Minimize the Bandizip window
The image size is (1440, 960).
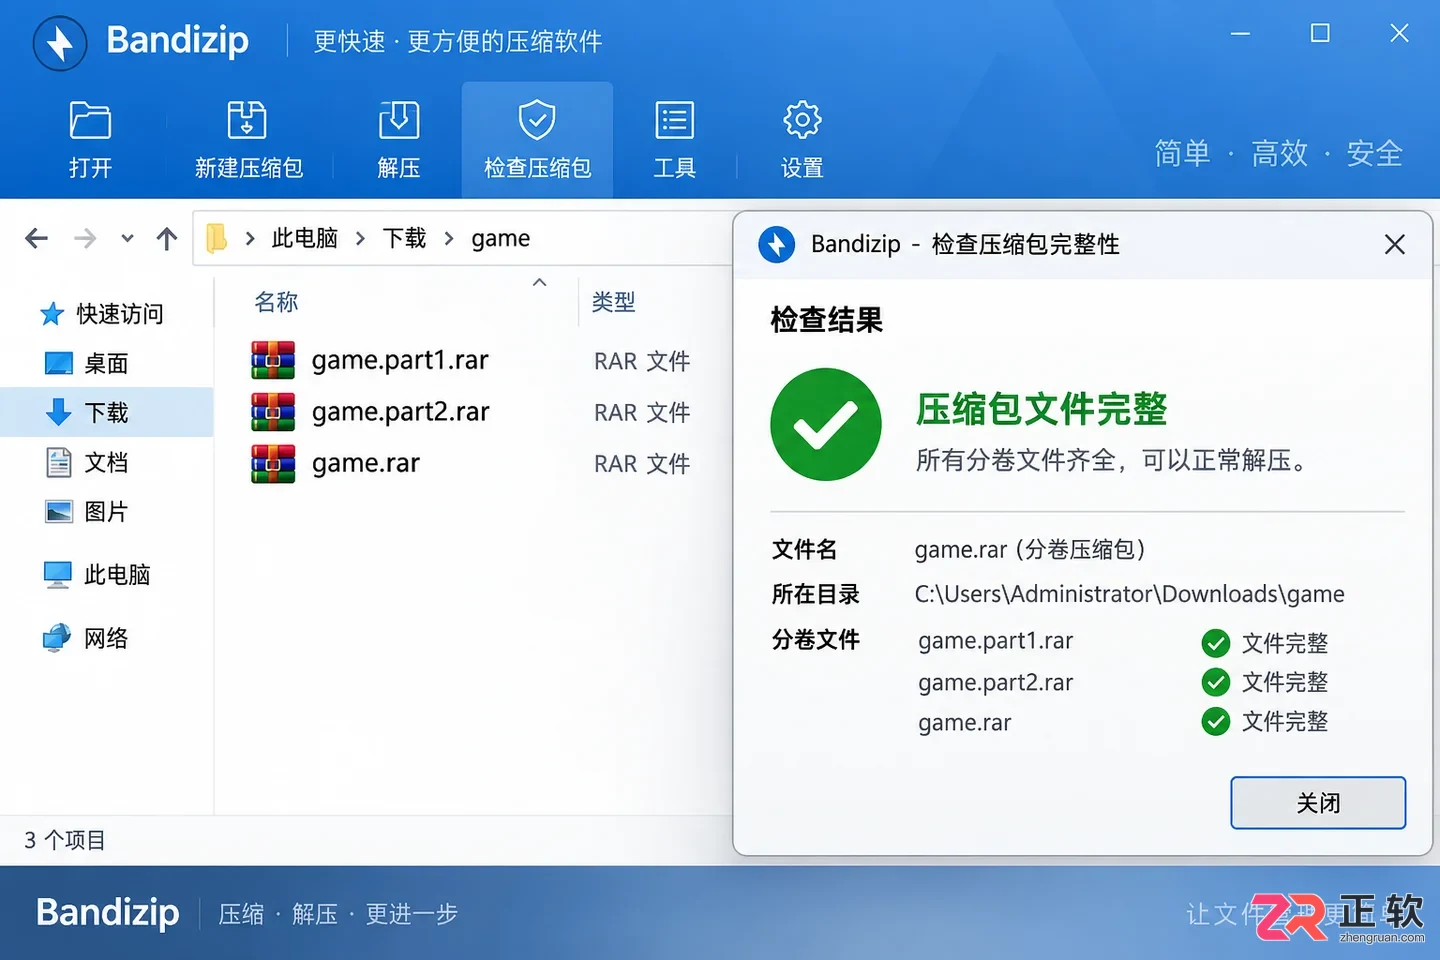point(1240,33)
